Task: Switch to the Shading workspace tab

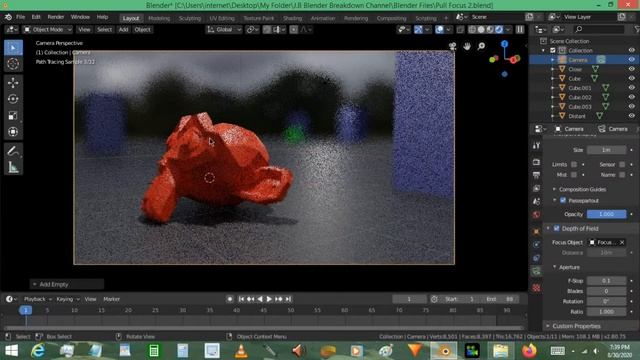Action: (x=292, y=18)
